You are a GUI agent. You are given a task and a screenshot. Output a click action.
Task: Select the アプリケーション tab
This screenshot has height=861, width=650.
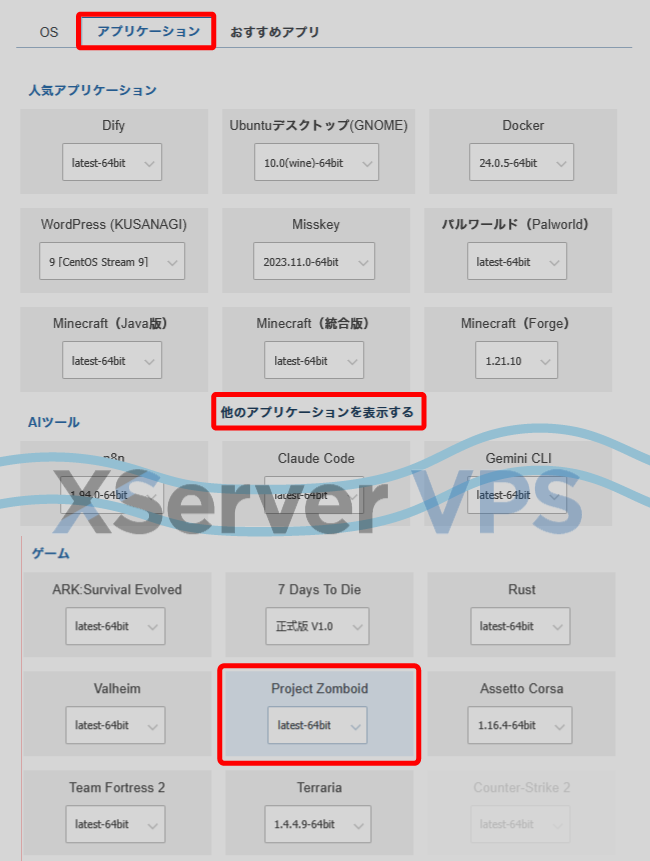(x=148, y=31)
